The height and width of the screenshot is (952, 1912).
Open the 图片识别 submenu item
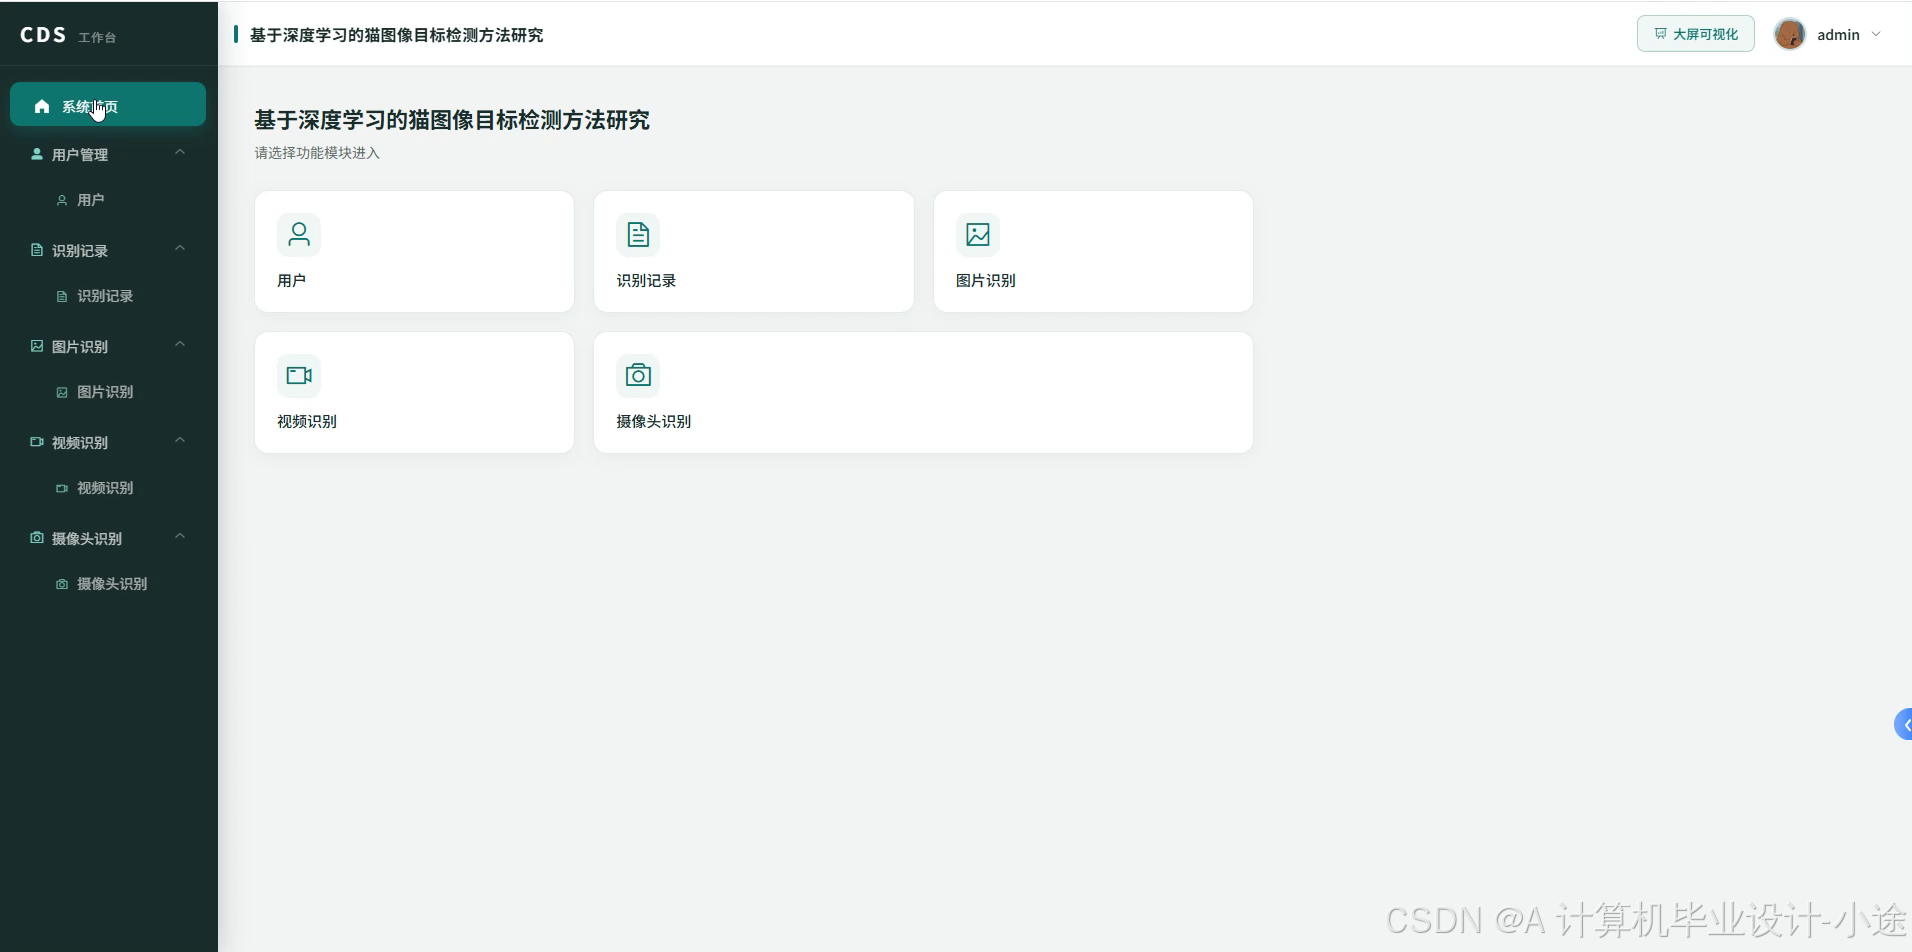click(x=108, y=392)
